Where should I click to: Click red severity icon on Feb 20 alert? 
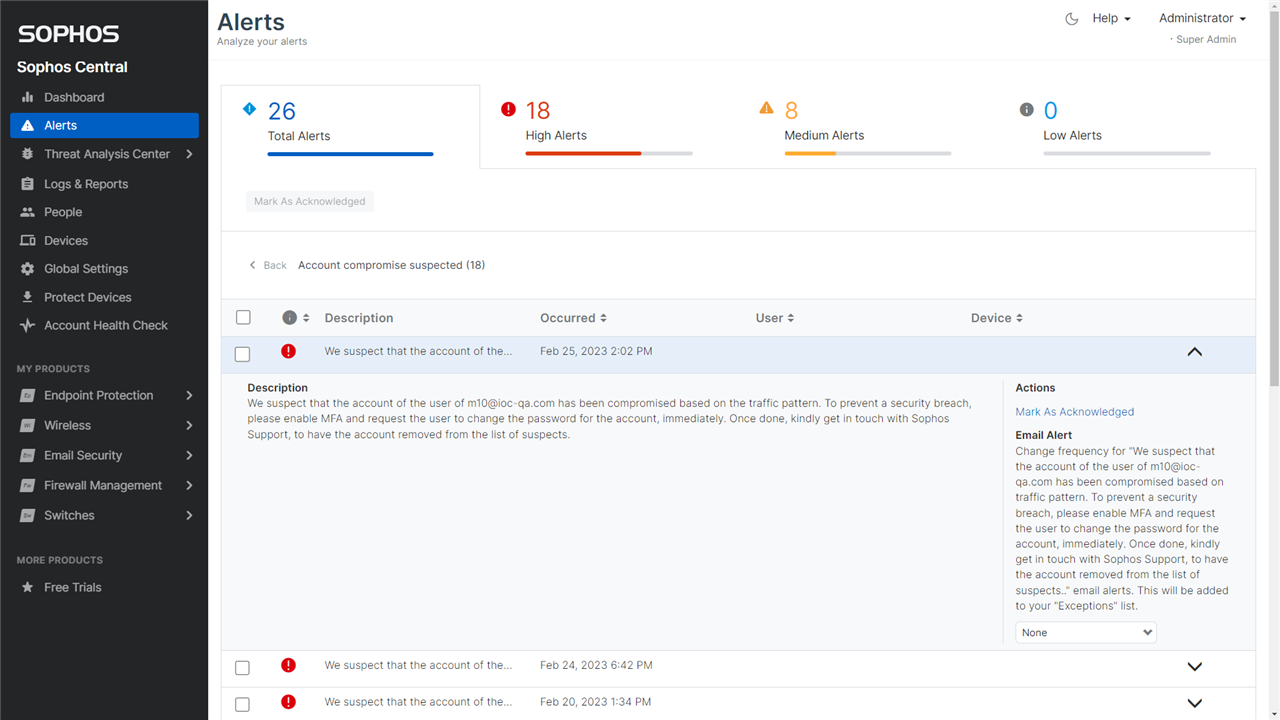click(289, 702)
